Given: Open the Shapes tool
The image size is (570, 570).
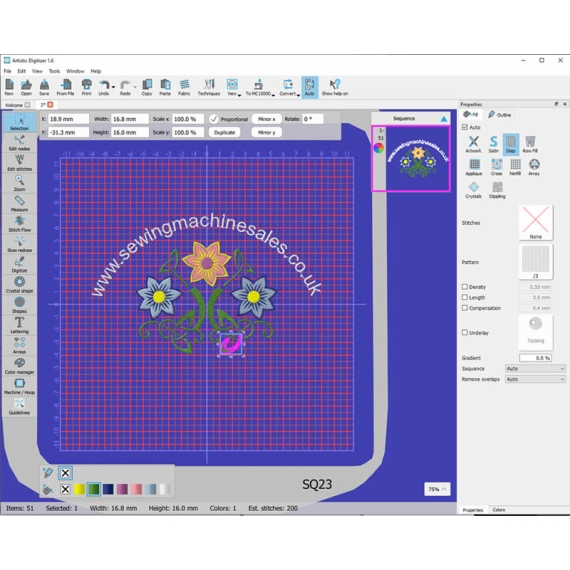Looking at the screenshot, I should [x=19, y=305].
